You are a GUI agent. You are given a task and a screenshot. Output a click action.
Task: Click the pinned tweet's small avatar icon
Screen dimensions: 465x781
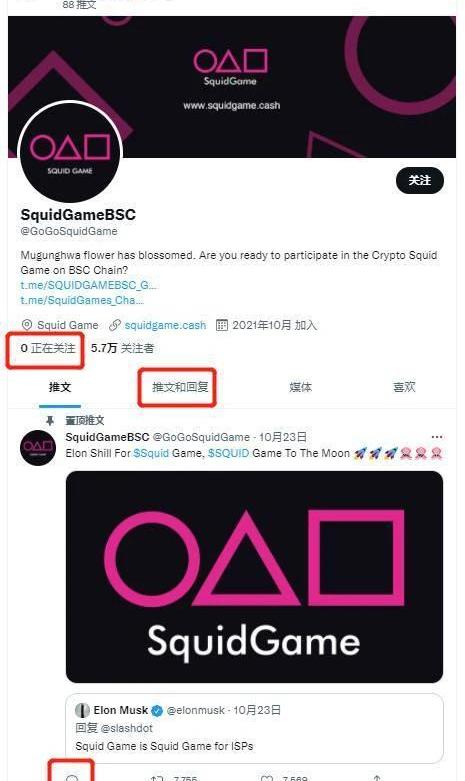click(x=38, y=447)
